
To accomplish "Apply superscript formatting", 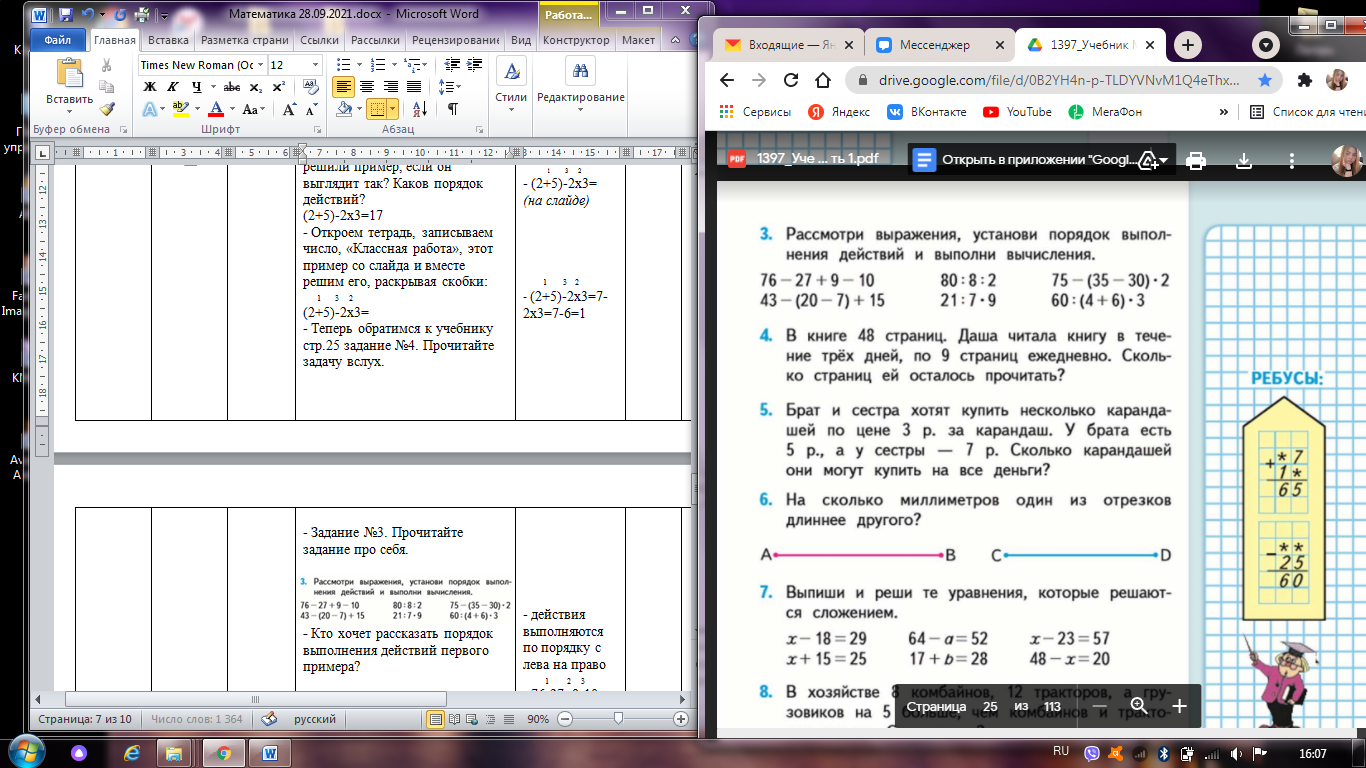I will pyautogui.click(x=279, y=87).
